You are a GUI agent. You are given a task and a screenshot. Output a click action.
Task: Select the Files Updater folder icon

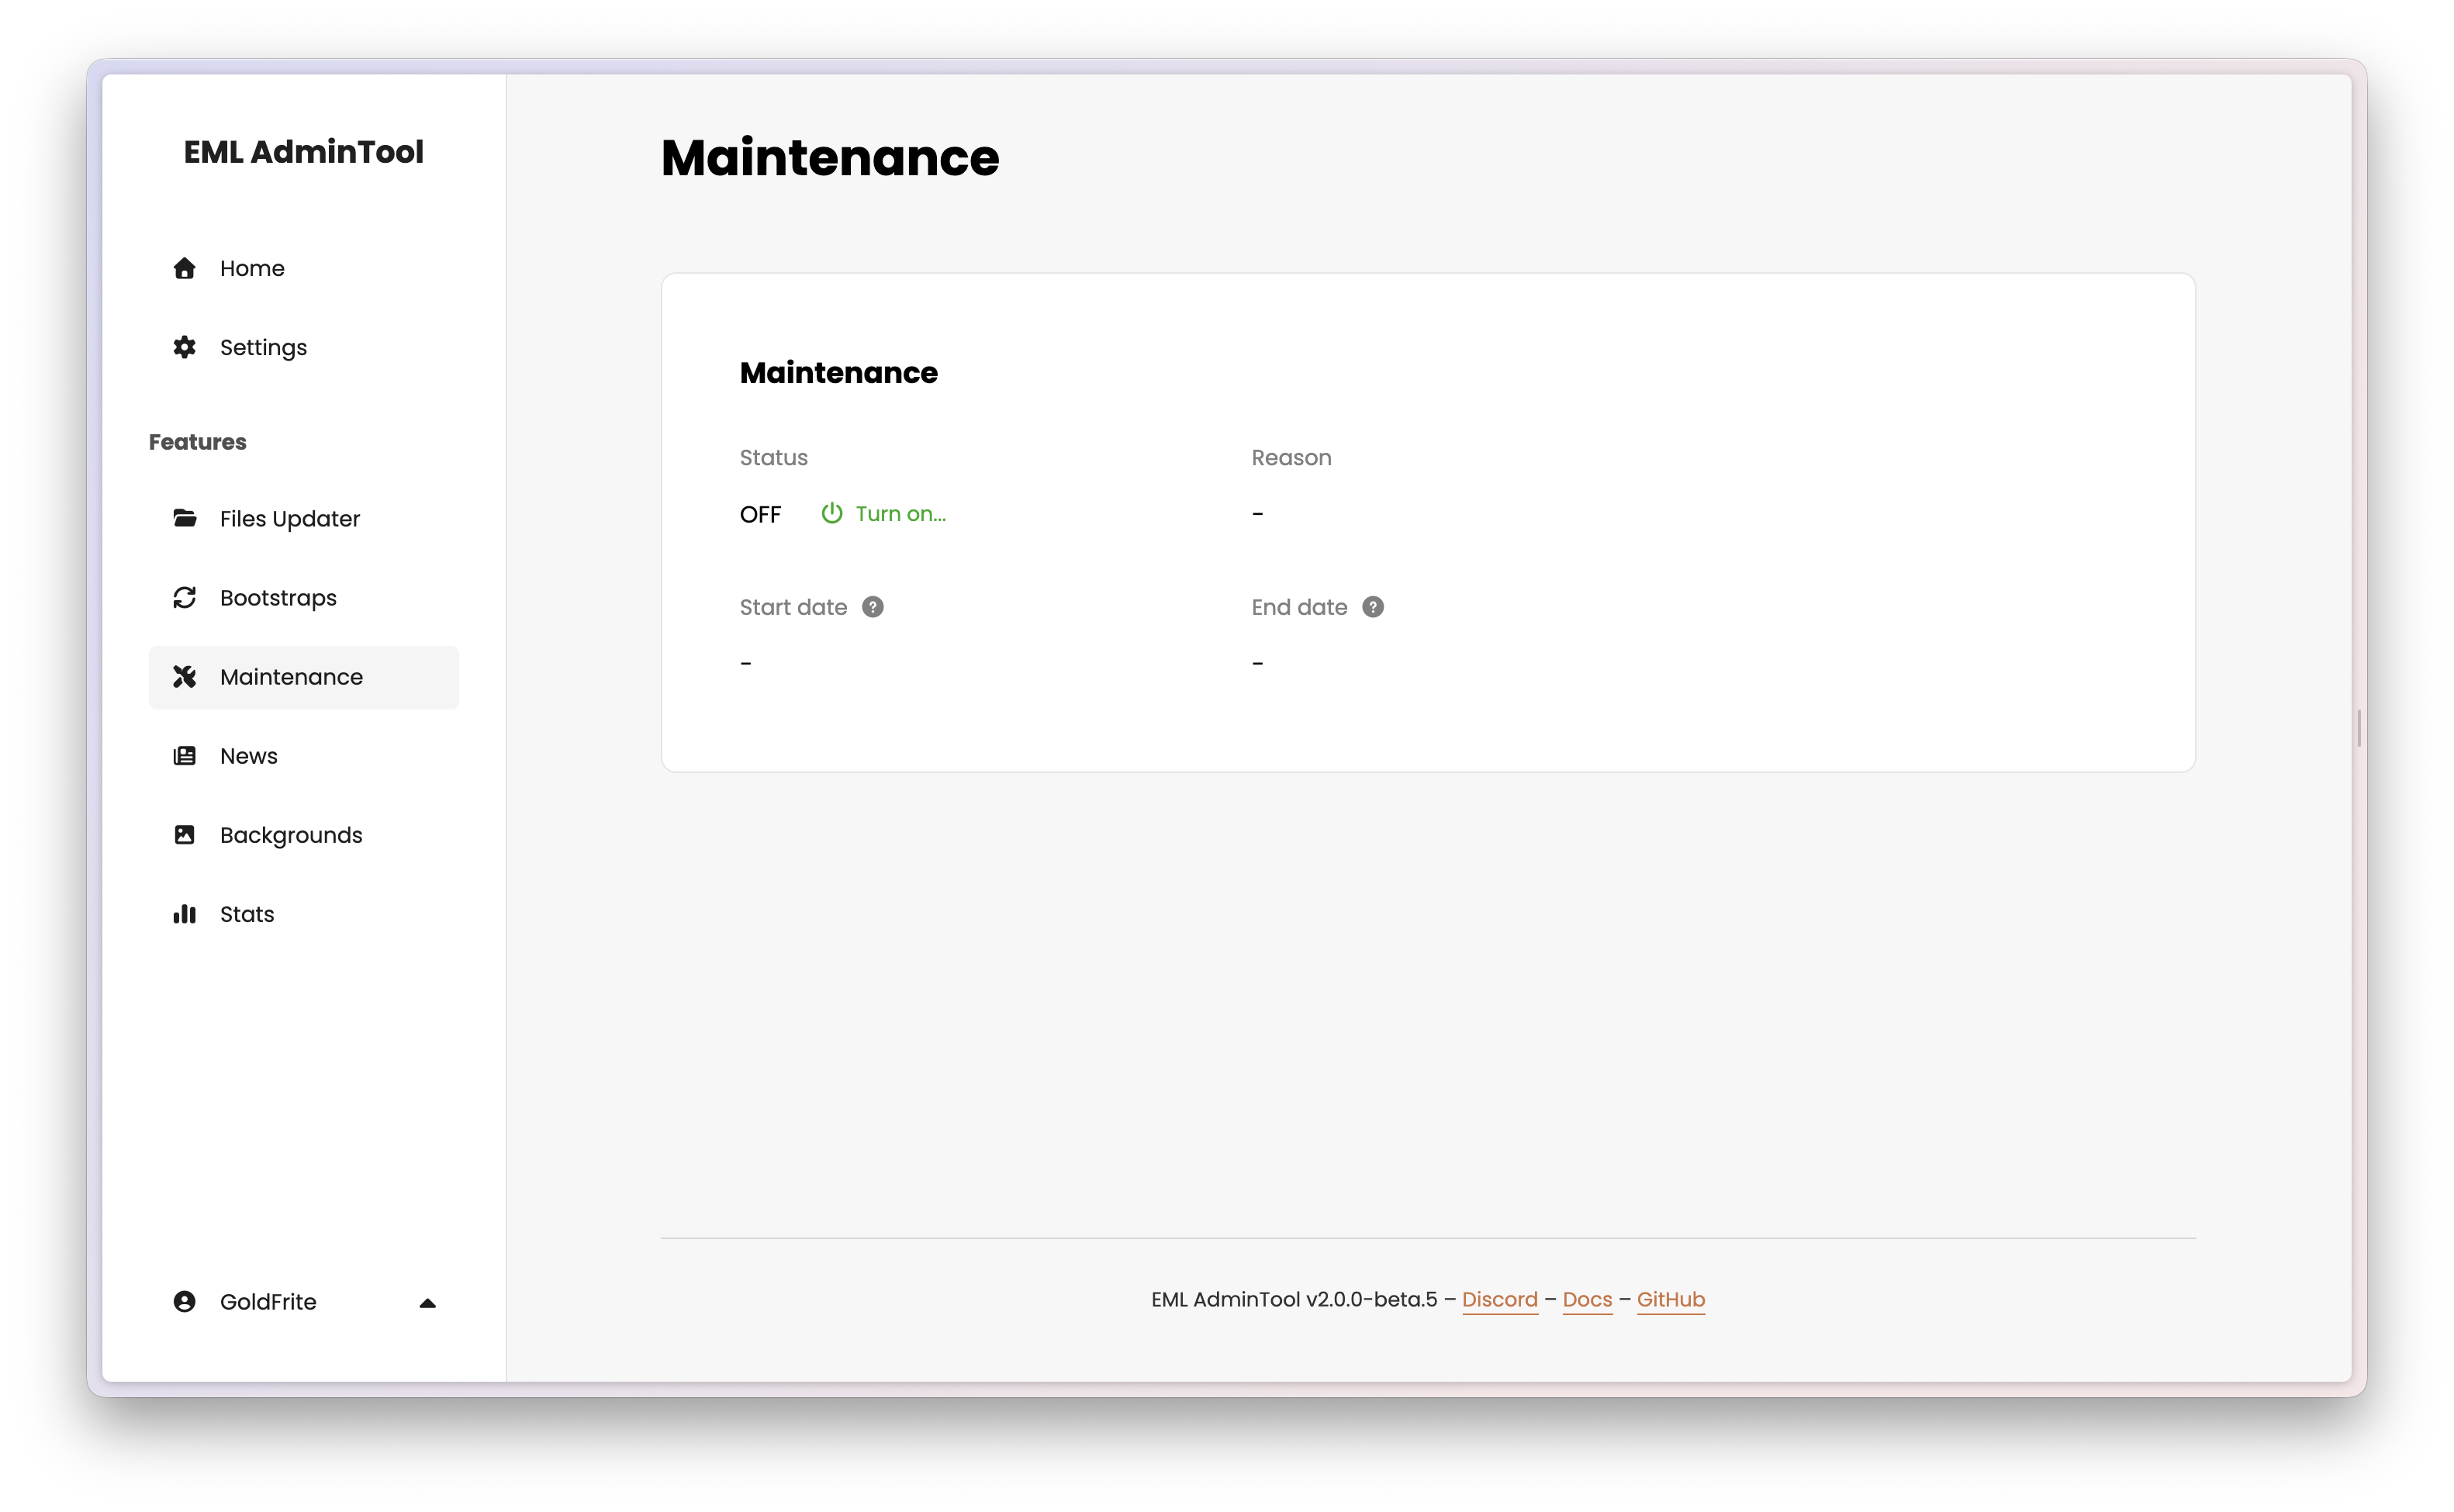185,518
